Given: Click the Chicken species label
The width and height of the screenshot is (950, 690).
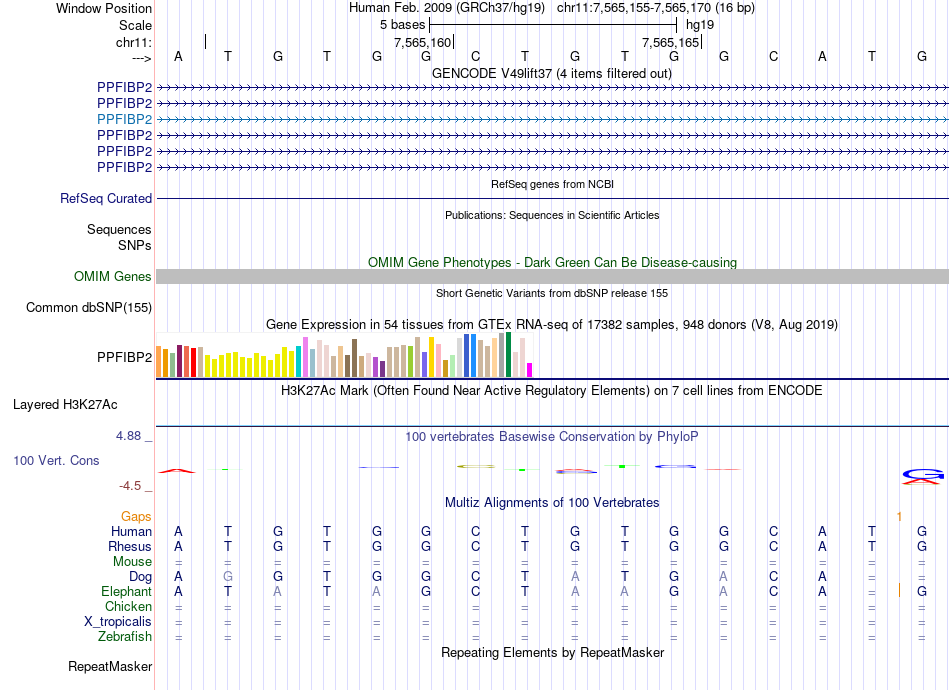Looking at the screenshot, I should coord(128,606).
